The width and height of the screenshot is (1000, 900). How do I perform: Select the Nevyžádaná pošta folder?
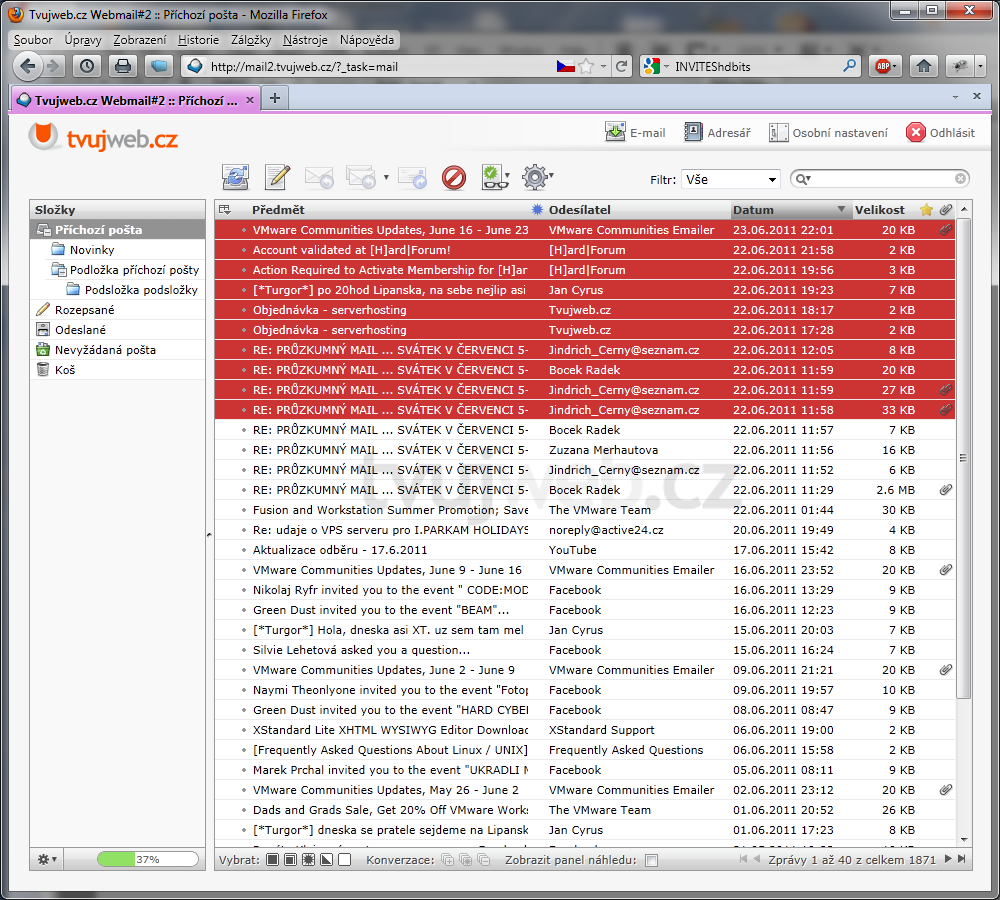coord(105,350)
